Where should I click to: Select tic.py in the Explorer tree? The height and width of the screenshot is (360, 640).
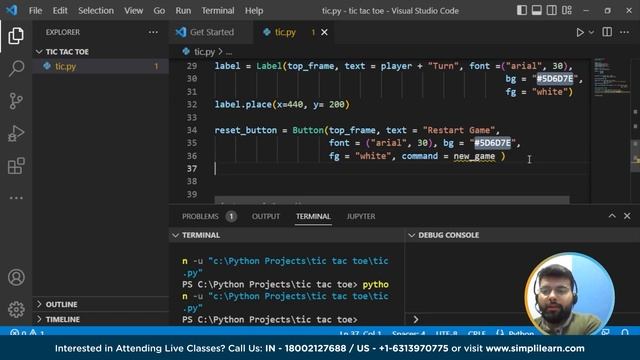tap(100, 66)
